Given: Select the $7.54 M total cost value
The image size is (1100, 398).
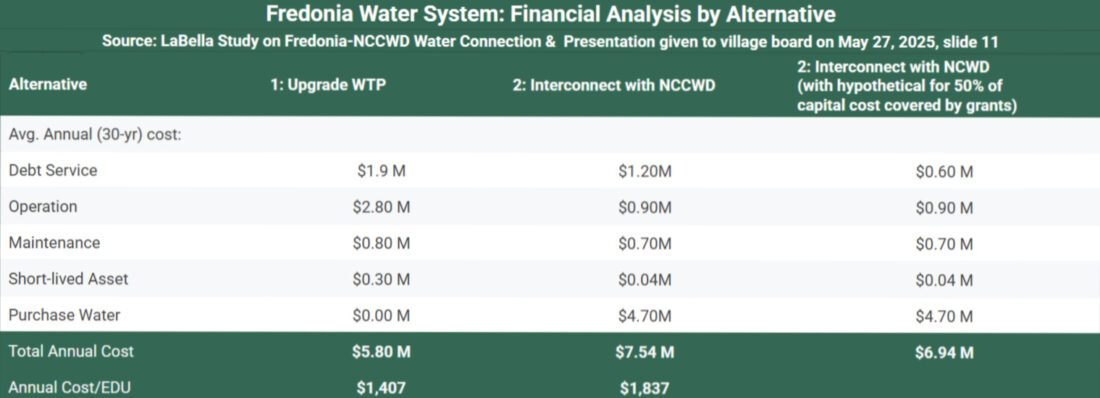Looking at the screenshot, I should 645,352.
